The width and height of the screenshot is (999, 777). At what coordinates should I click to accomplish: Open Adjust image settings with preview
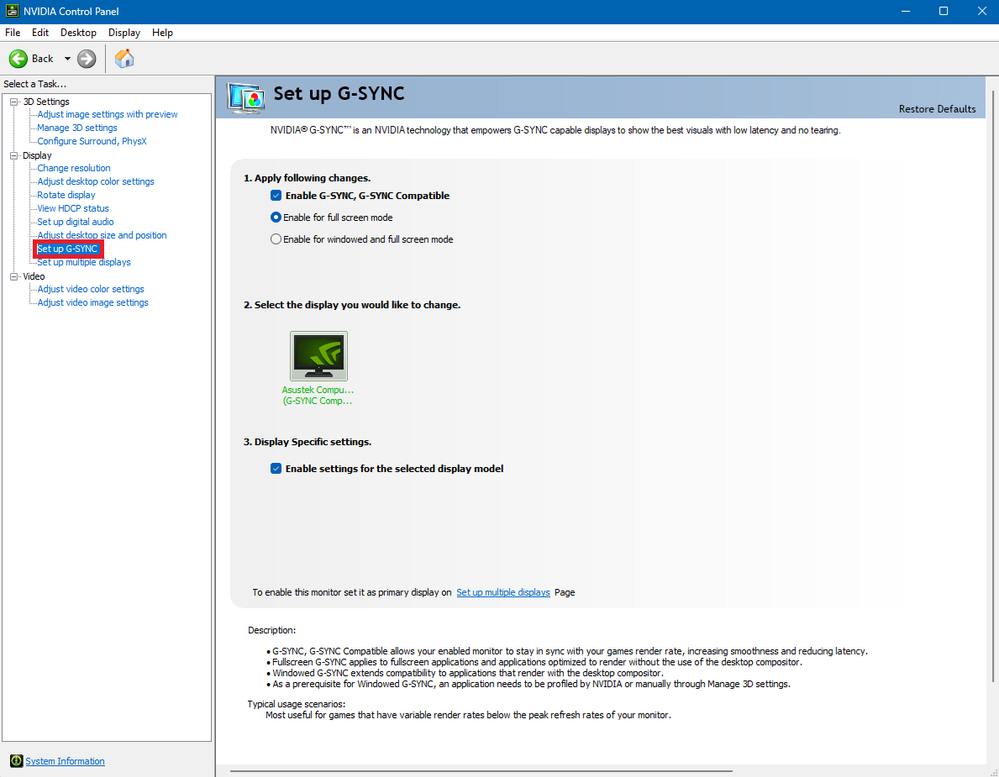click(x=107, y=115)
